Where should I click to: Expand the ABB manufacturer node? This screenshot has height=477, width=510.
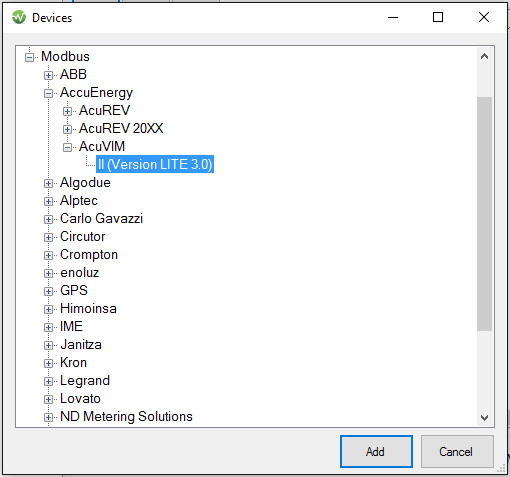48,75
